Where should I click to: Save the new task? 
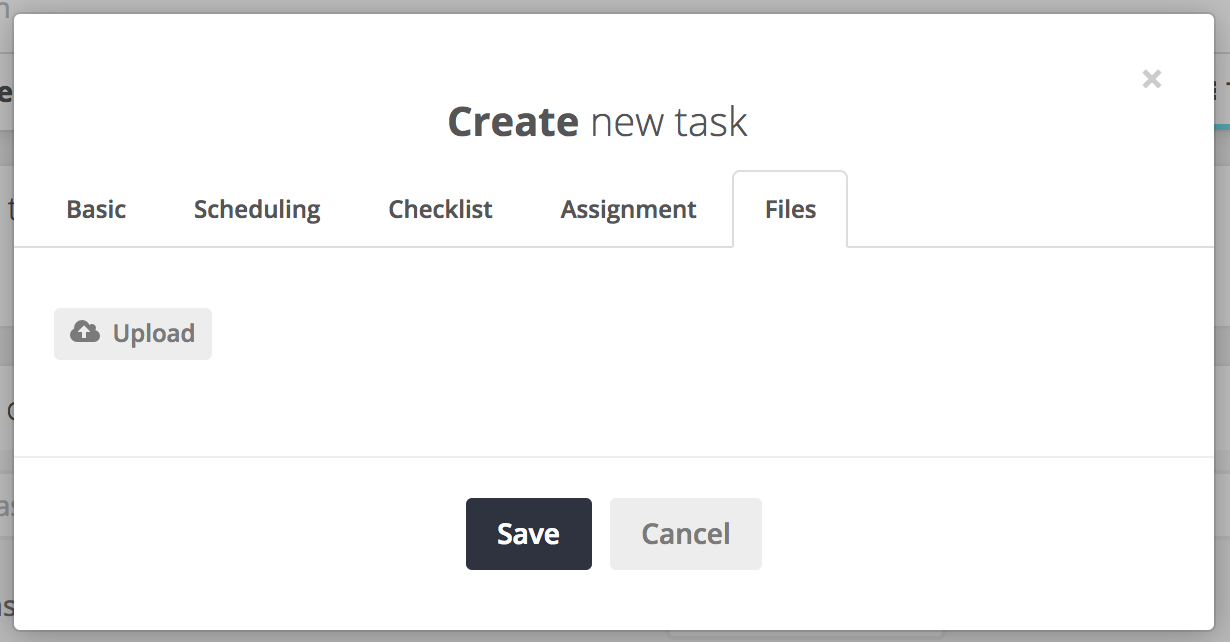click(529, 534)
